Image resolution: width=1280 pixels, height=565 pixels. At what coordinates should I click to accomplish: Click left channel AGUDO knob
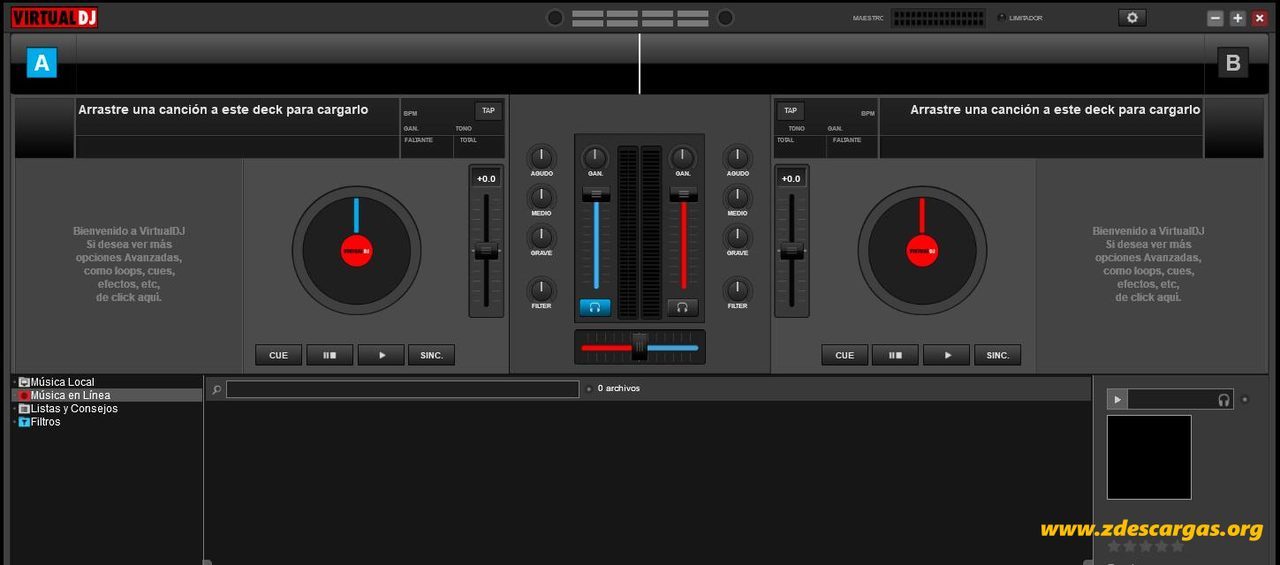point(541,157)
